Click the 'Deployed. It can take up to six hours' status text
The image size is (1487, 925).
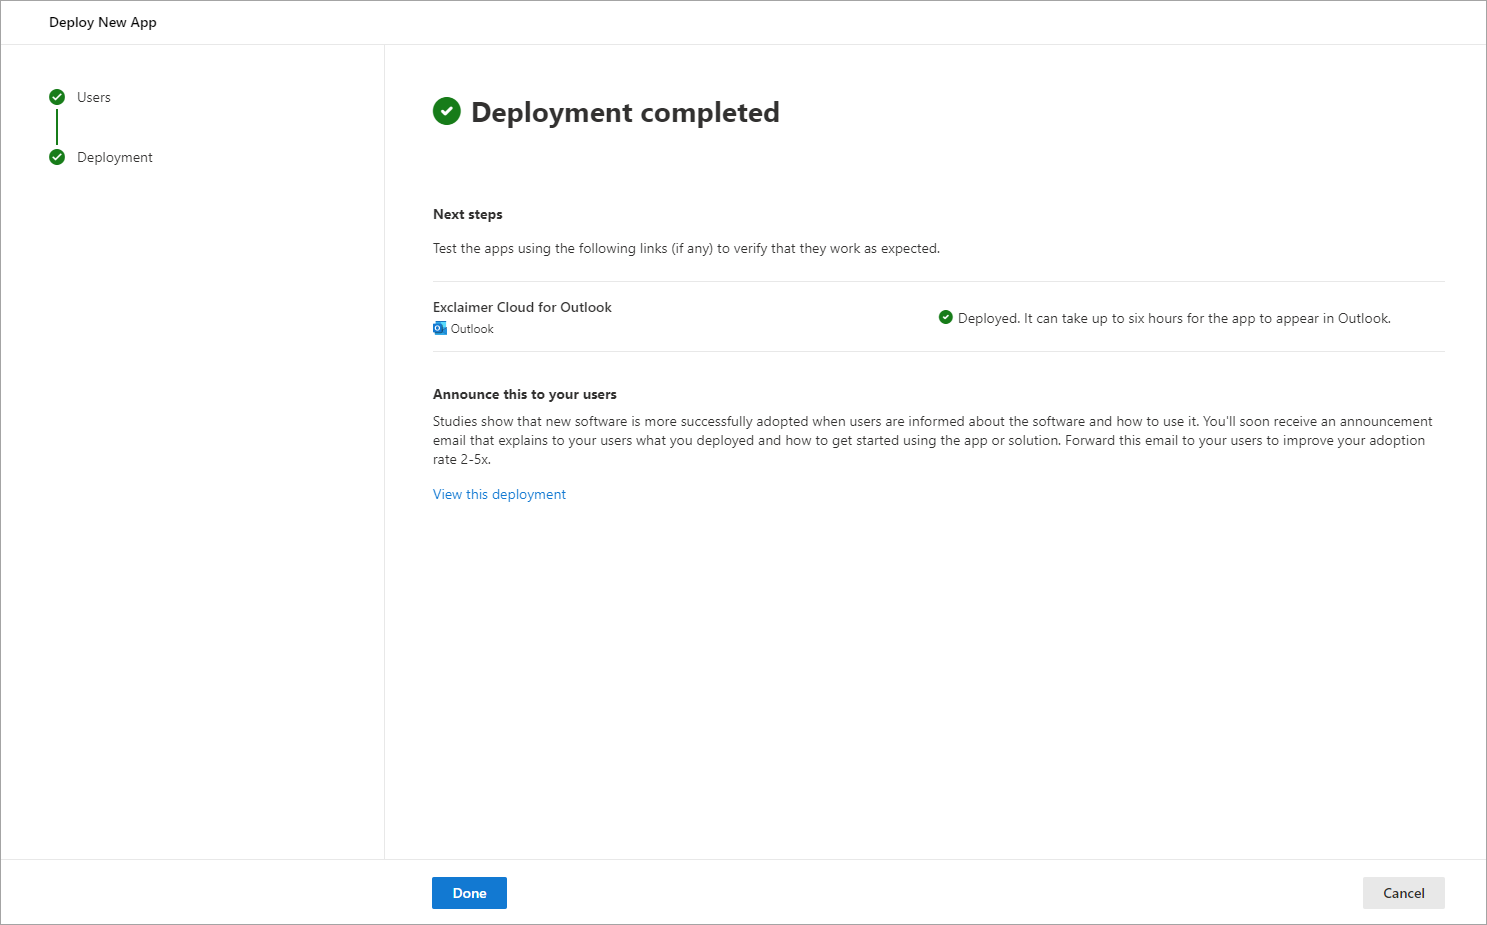[x=1174, y=318]
